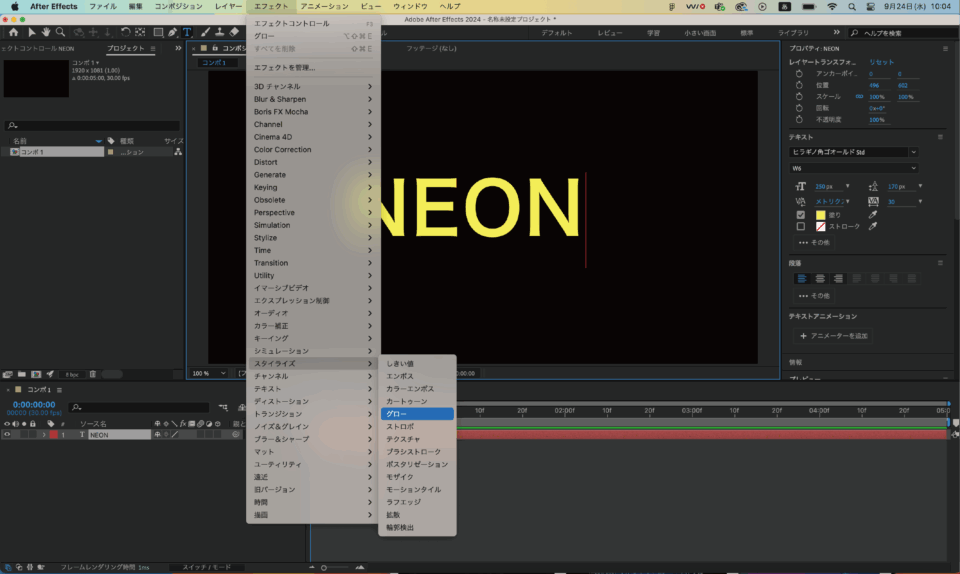Viewport: 960px width, 574px height.
Task: Click the Home icon in toolbar
Action: (13, 32)
